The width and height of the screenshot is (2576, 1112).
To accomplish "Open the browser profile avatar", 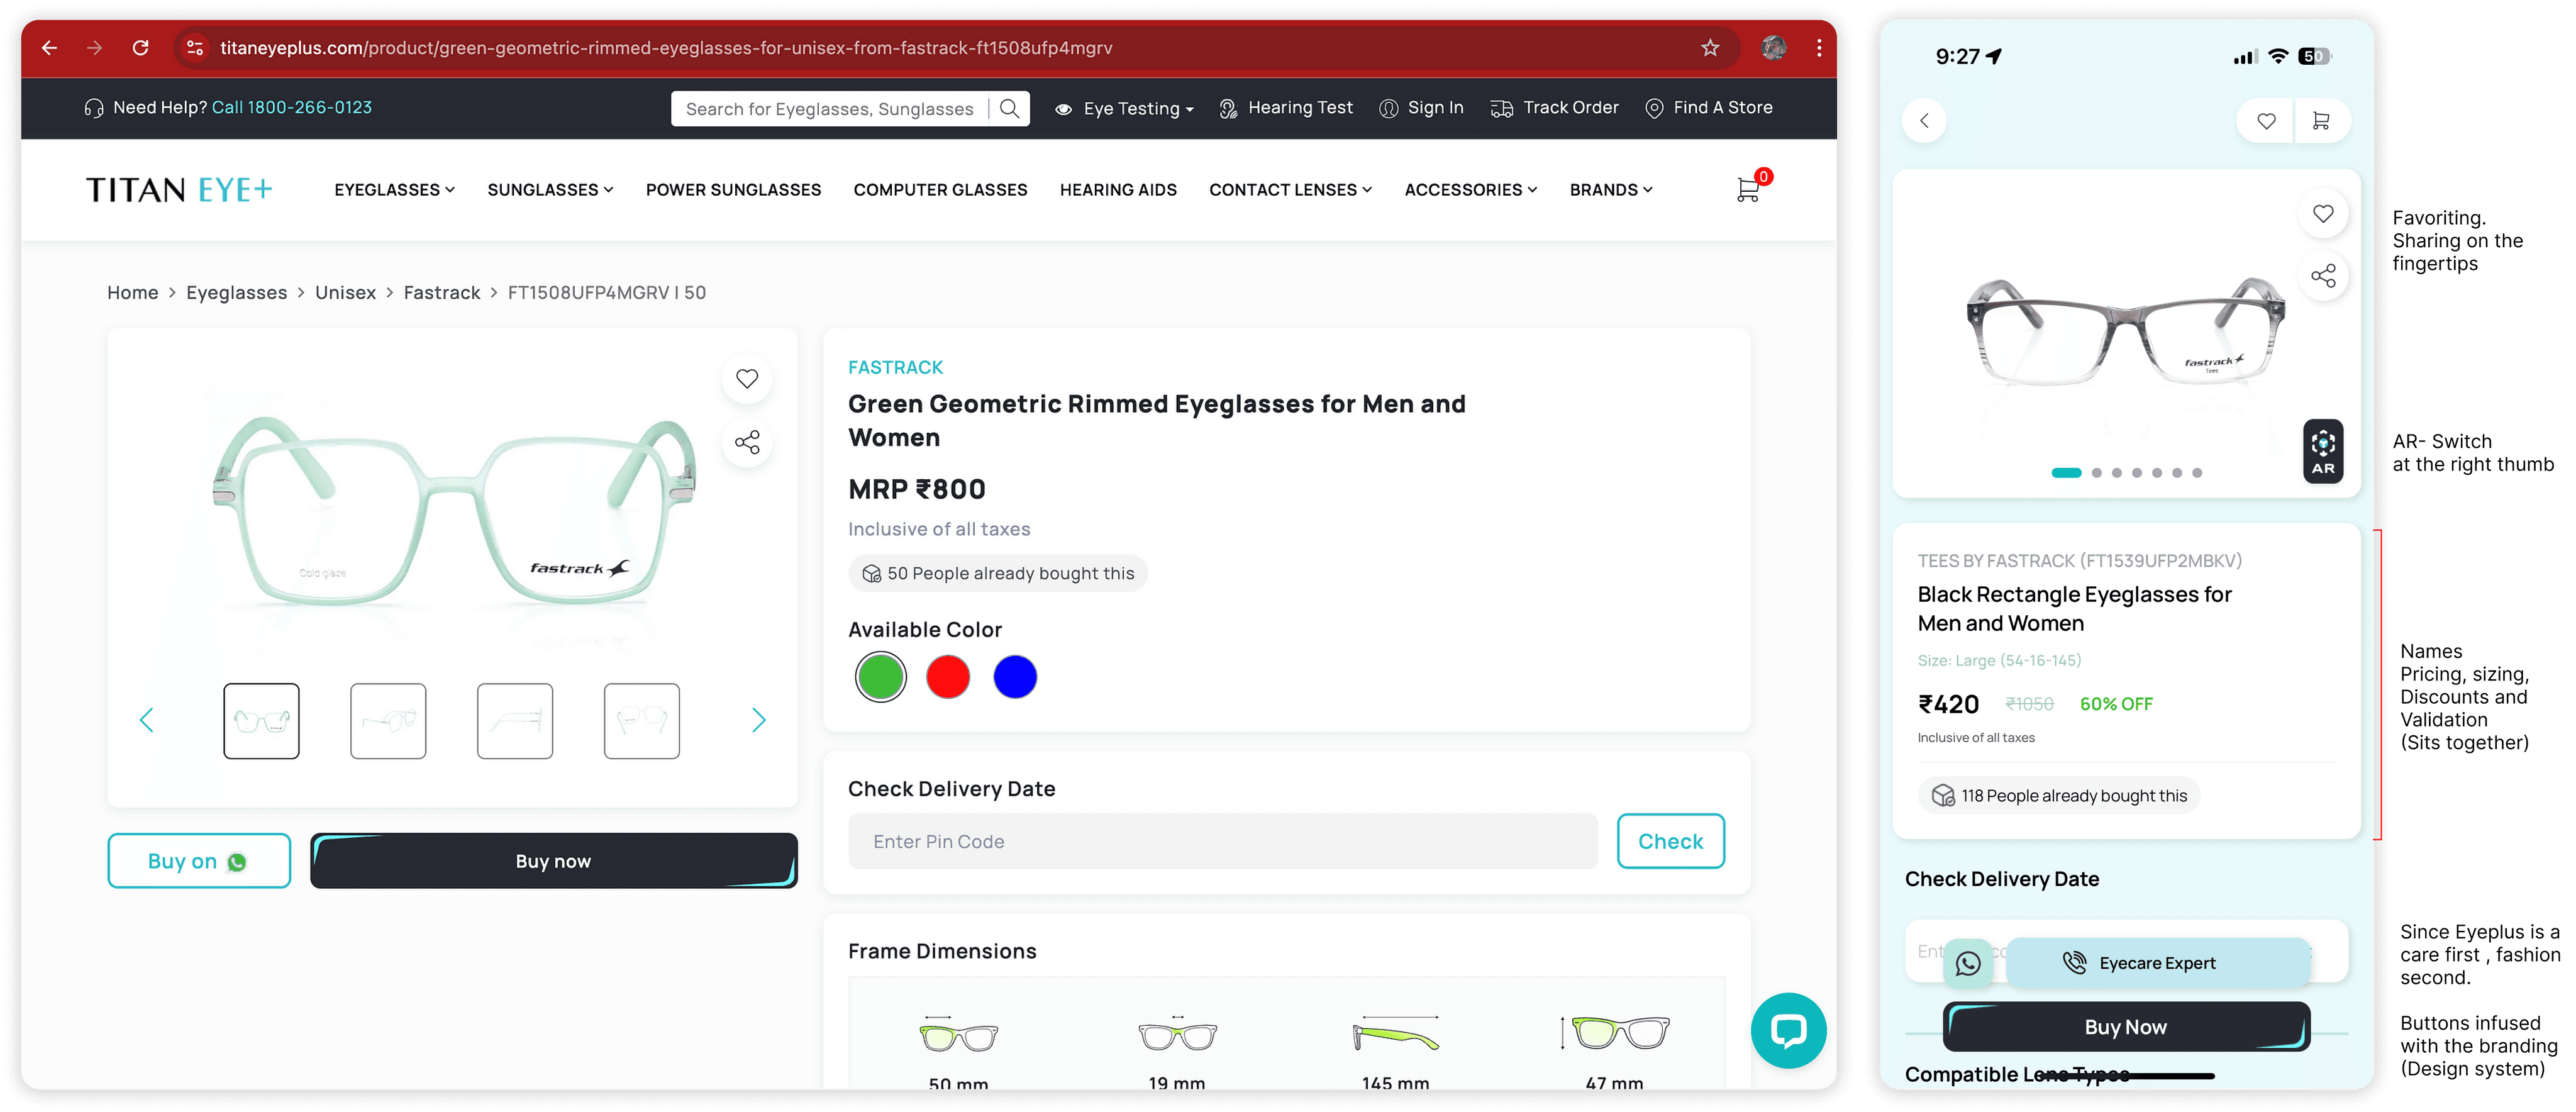I will point(1774,48).
